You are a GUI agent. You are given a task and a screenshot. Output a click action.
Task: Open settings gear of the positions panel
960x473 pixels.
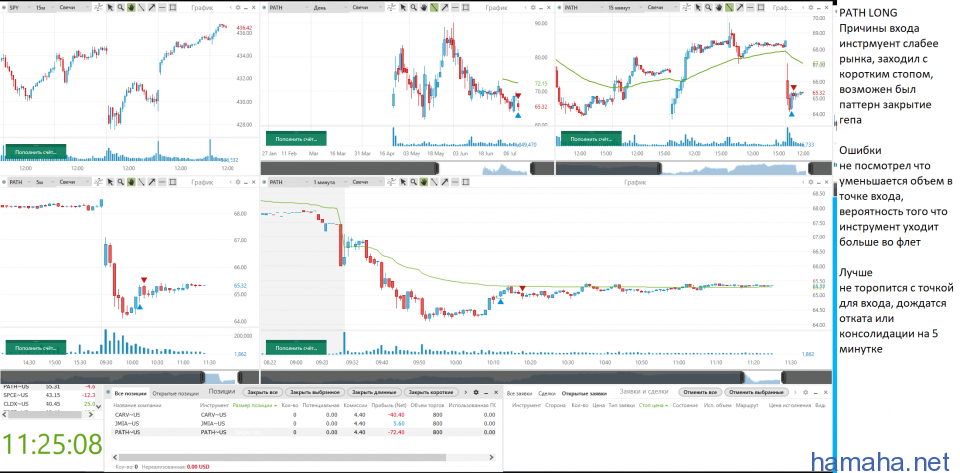point(476,392)
